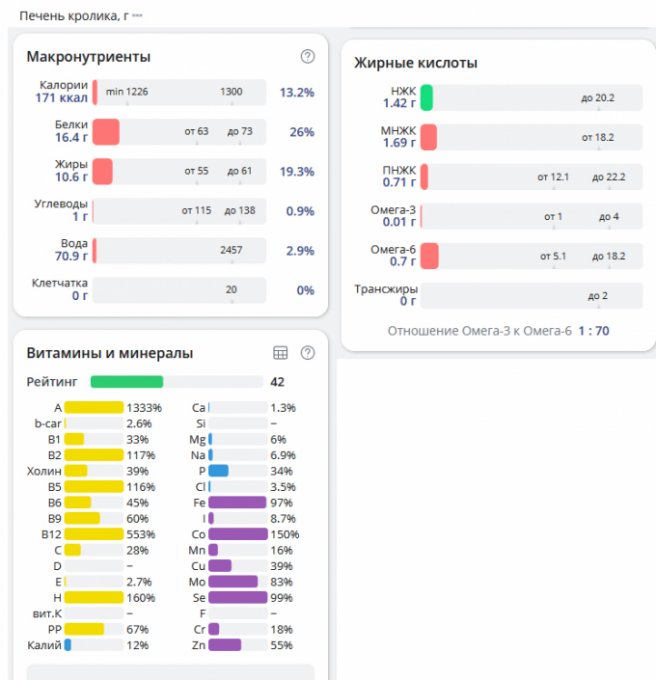
Task: Click the vitamin A 1333% bar
Action: coord(94,408)
